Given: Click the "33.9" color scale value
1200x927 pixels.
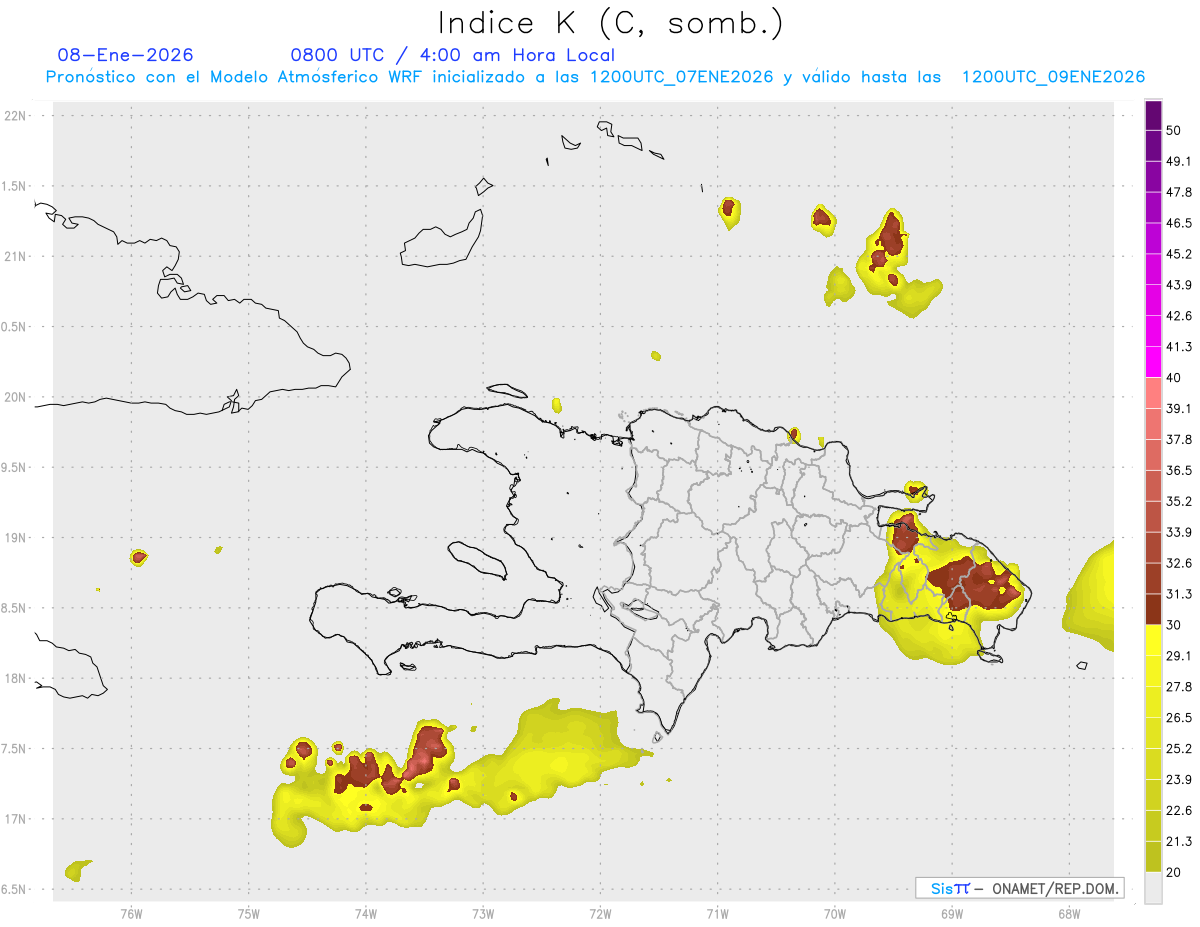Looking at the screenshot, I should coord(1179,532).
